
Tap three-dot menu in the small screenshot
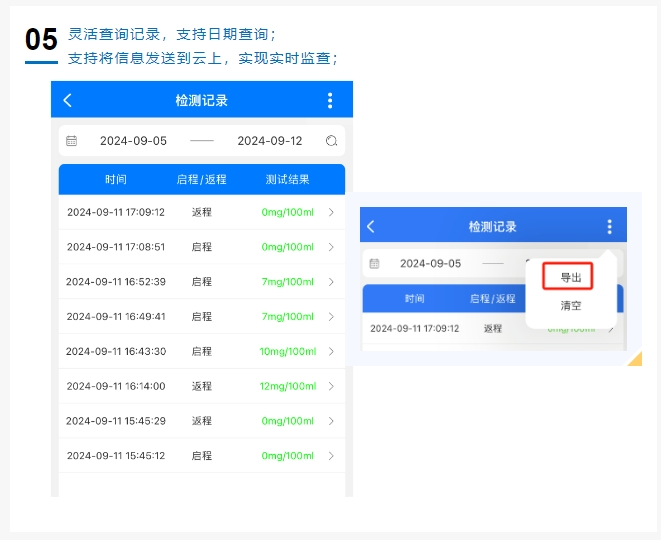[609, 227]
